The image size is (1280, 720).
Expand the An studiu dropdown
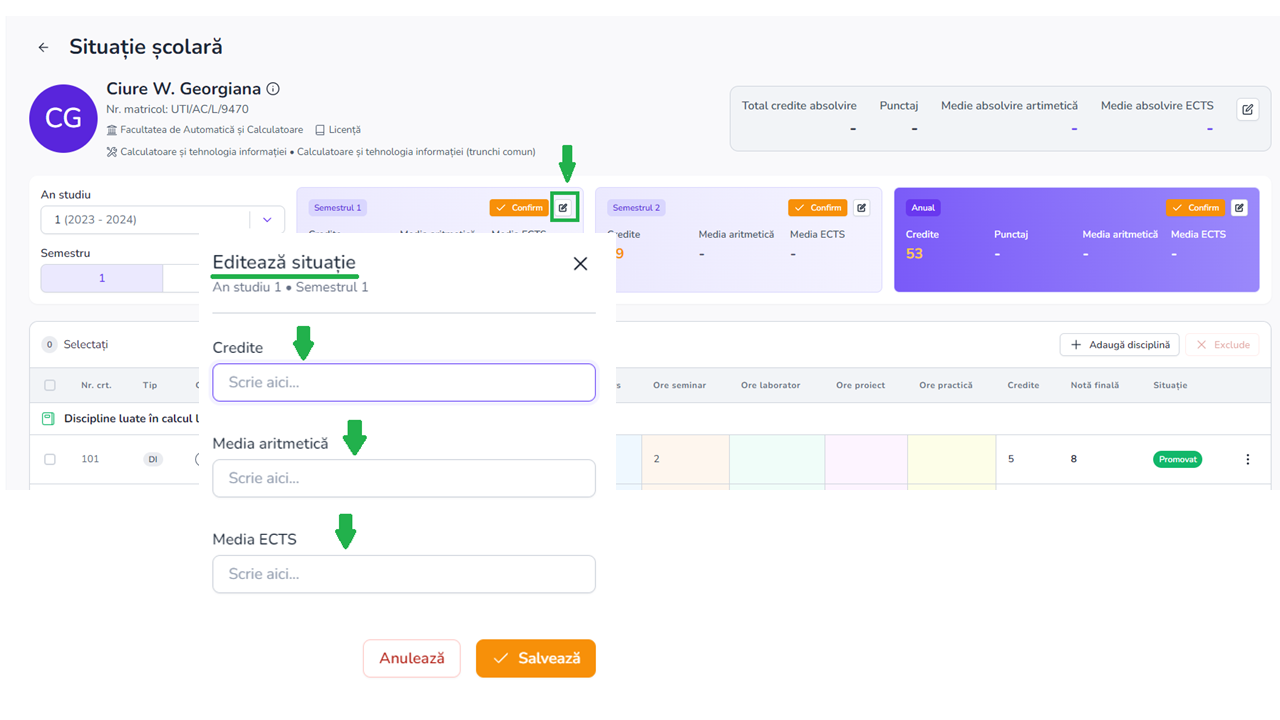[267, 220]
